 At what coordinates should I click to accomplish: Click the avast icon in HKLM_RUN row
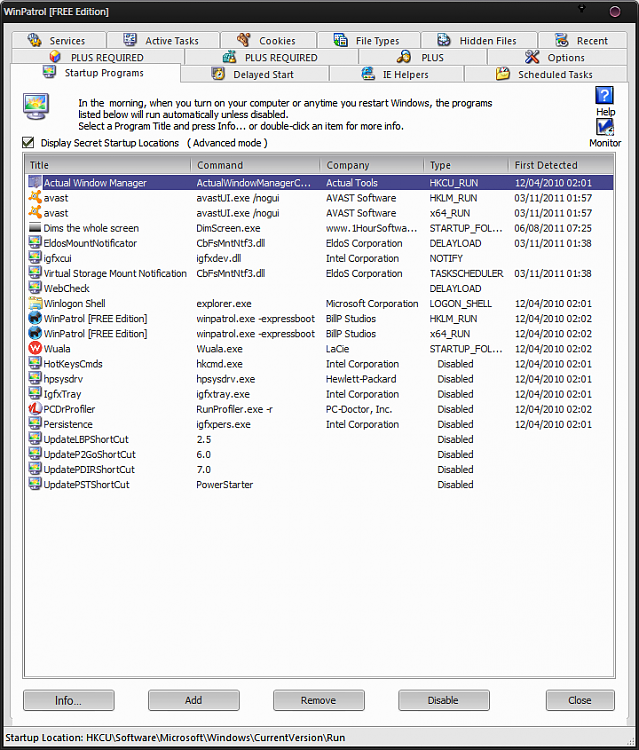click(35, 198)
